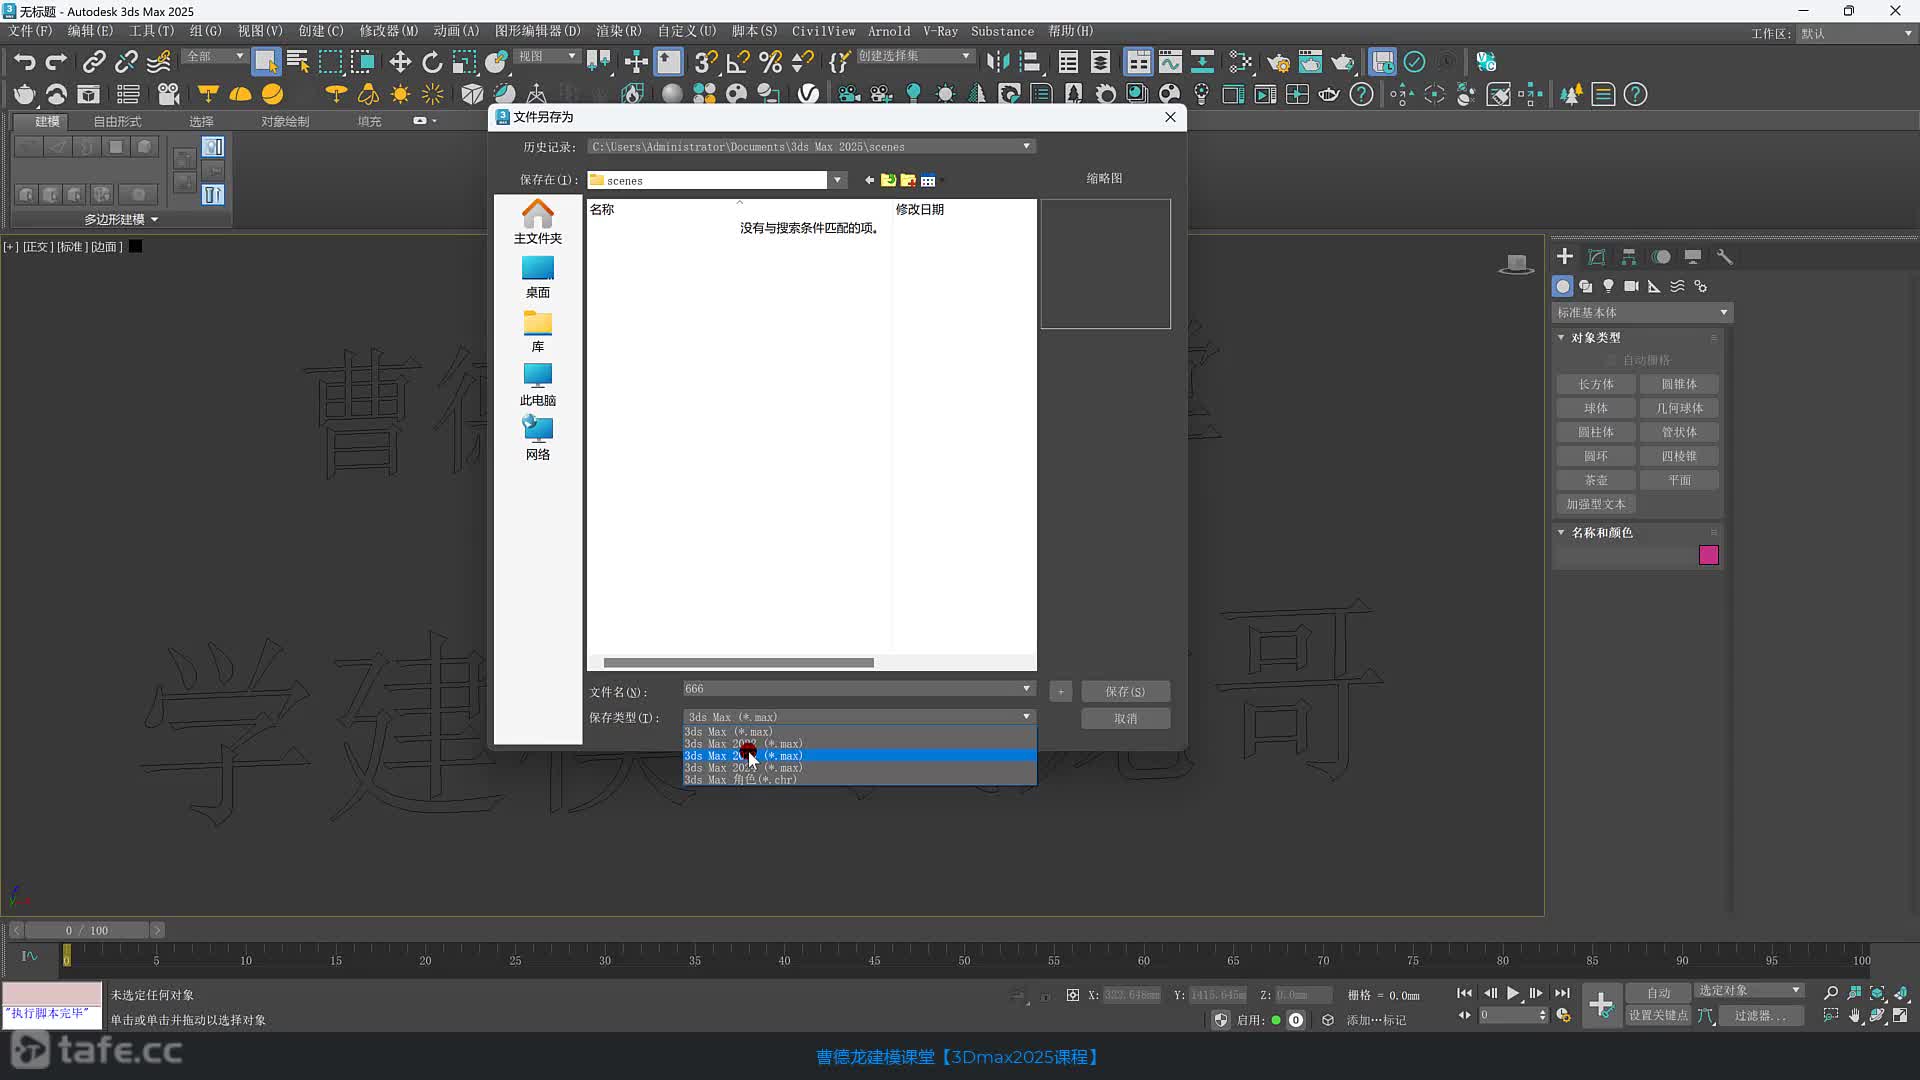
Task: Open the Schematic View icon
Action: pos(1202,62)
